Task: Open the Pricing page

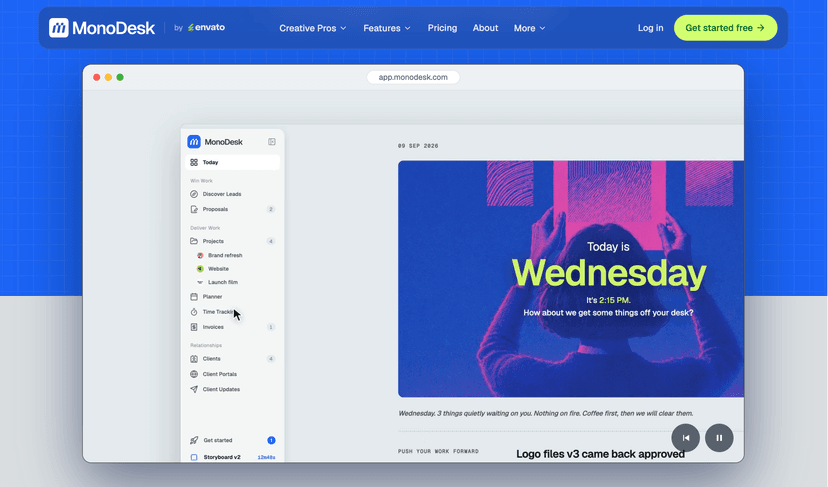Action: point(443,28)
